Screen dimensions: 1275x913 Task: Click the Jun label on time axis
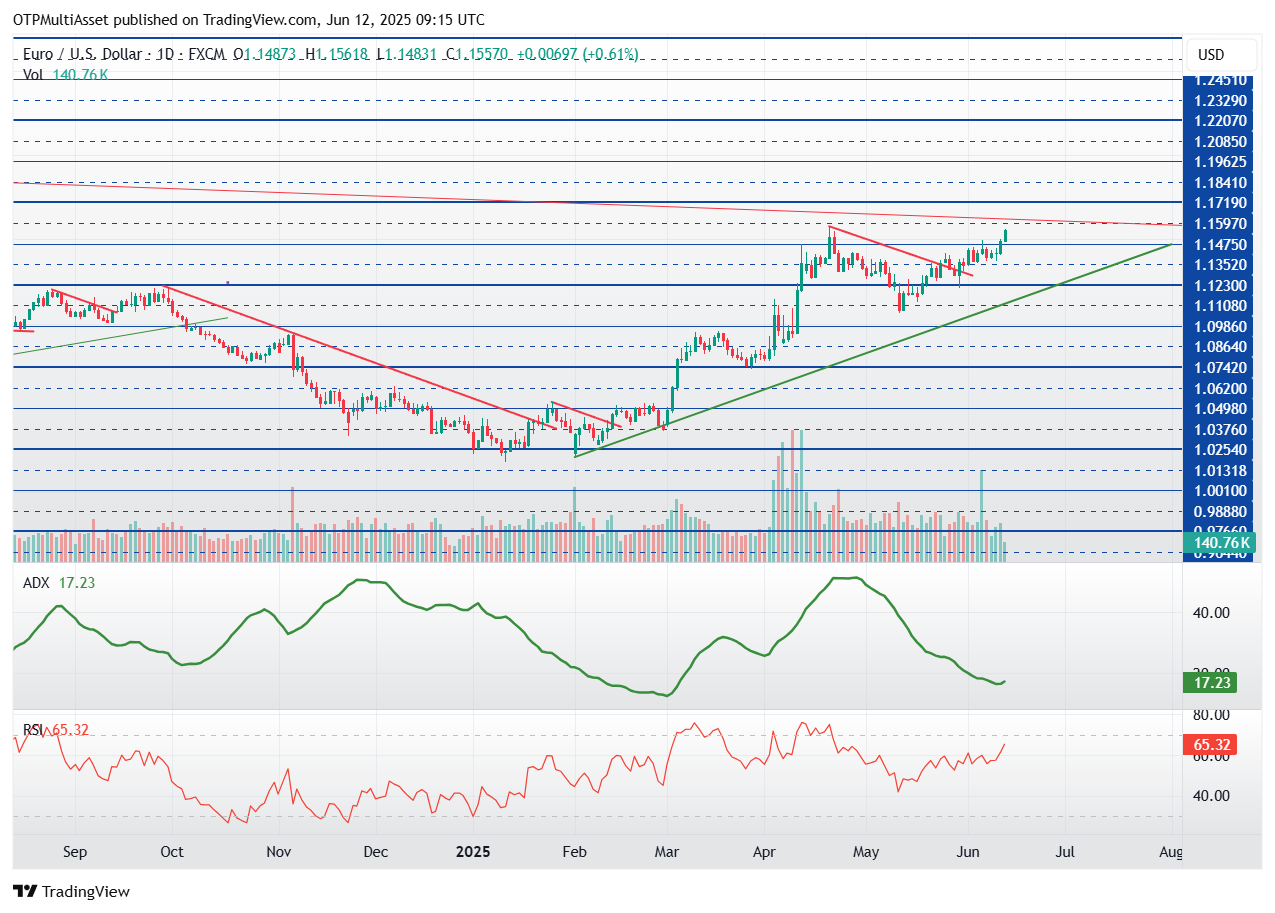tap(968, 853)
